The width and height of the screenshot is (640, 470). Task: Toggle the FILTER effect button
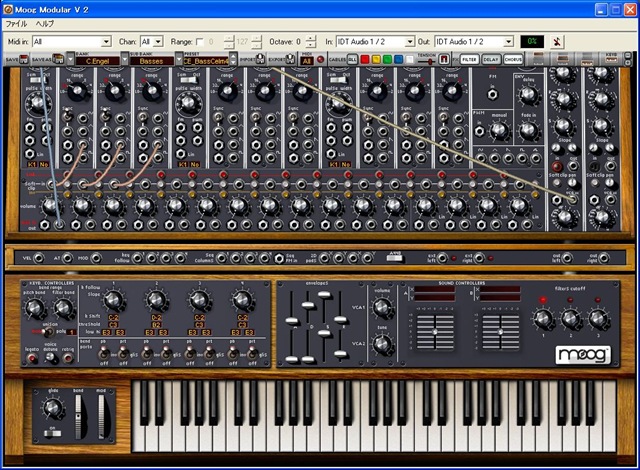pyautogui.click(x=469, y=60)
